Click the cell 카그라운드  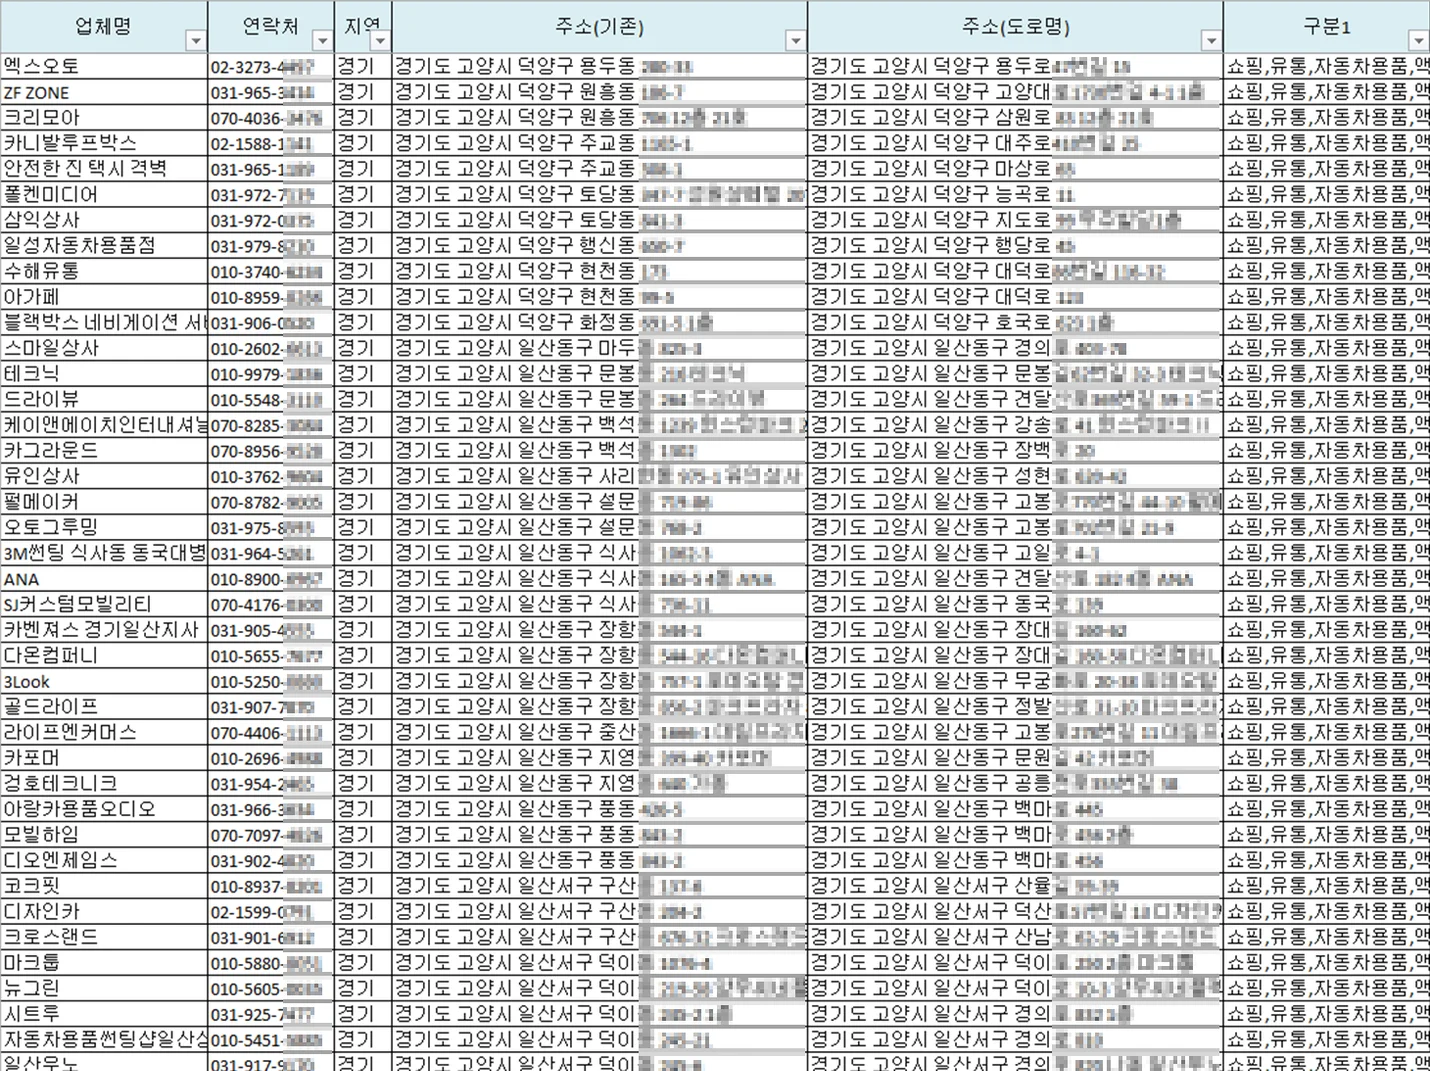[x=104, y=451]
